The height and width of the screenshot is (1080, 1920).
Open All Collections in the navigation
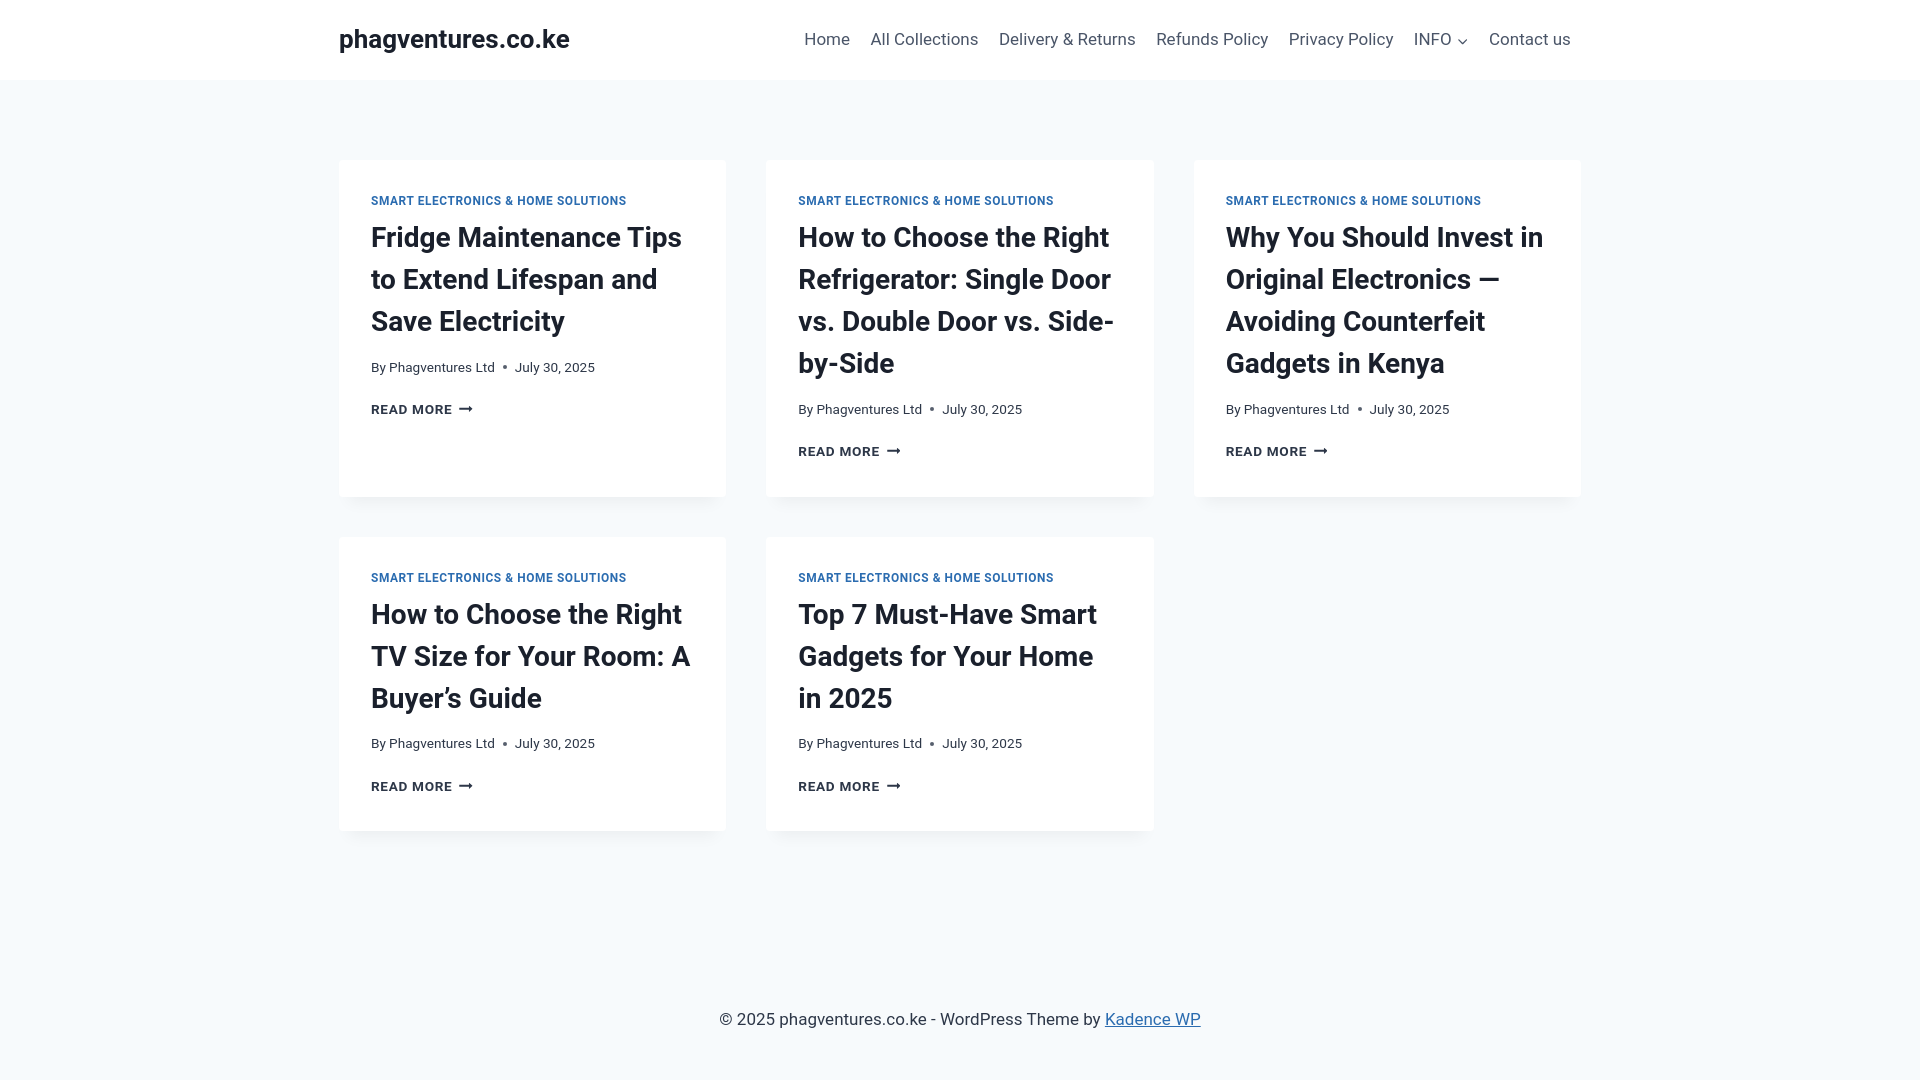(924, 39)
